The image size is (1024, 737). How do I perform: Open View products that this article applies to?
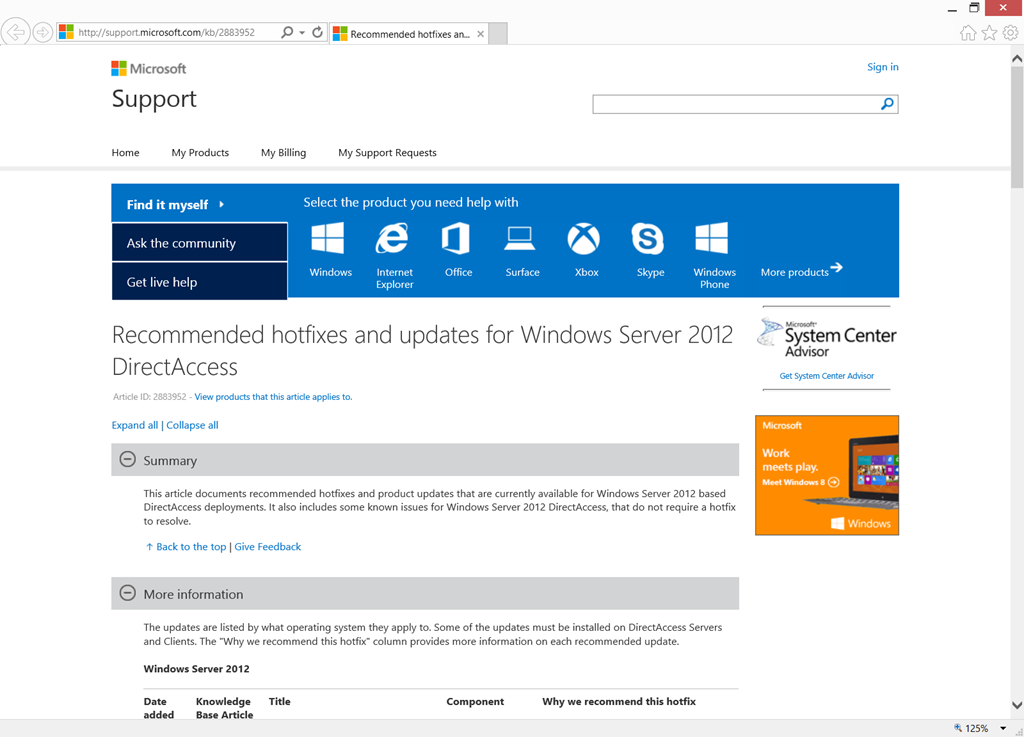pyautogui.click(x=273, y=397)
